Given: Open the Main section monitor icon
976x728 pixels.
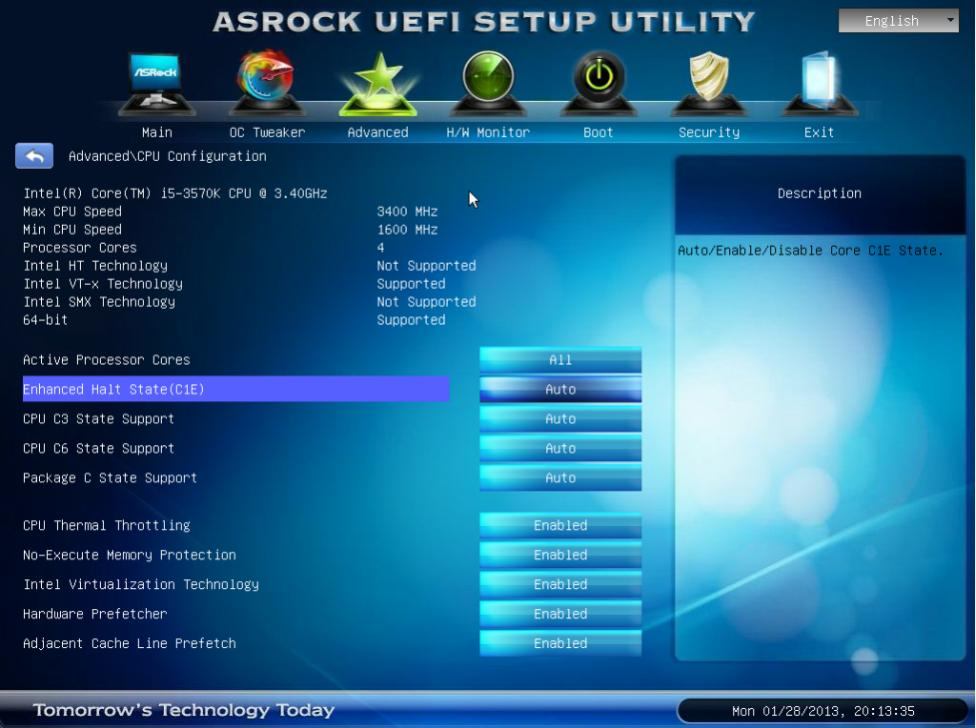Looking at the screenshot, I should click(x=156, y=84).
